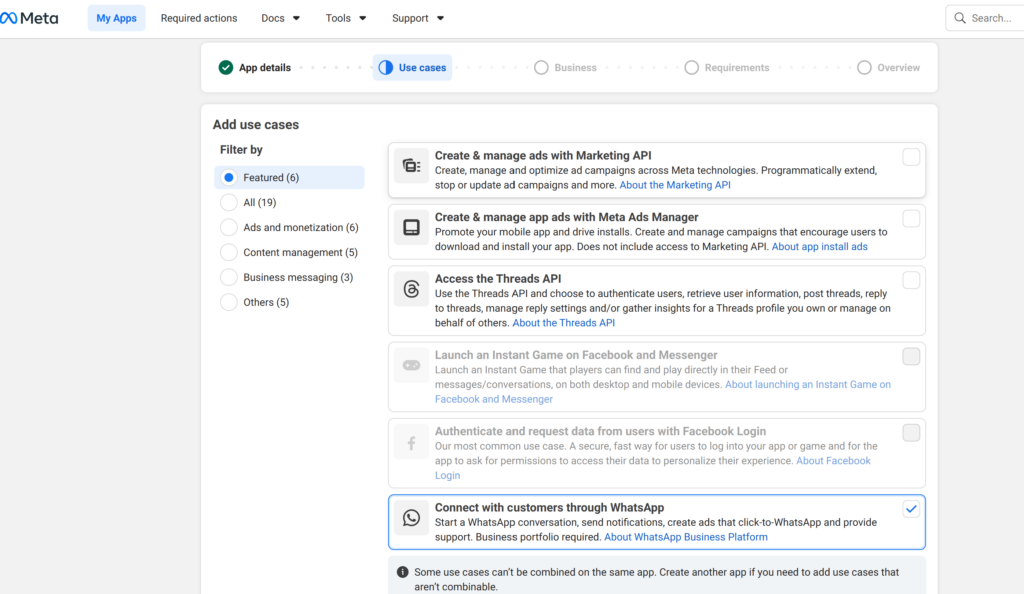The image size is (1024, 594).
Task: Check the Meta Ads Manager app ads checkbox
Action: pyautogui.click(x=911, y=219)
